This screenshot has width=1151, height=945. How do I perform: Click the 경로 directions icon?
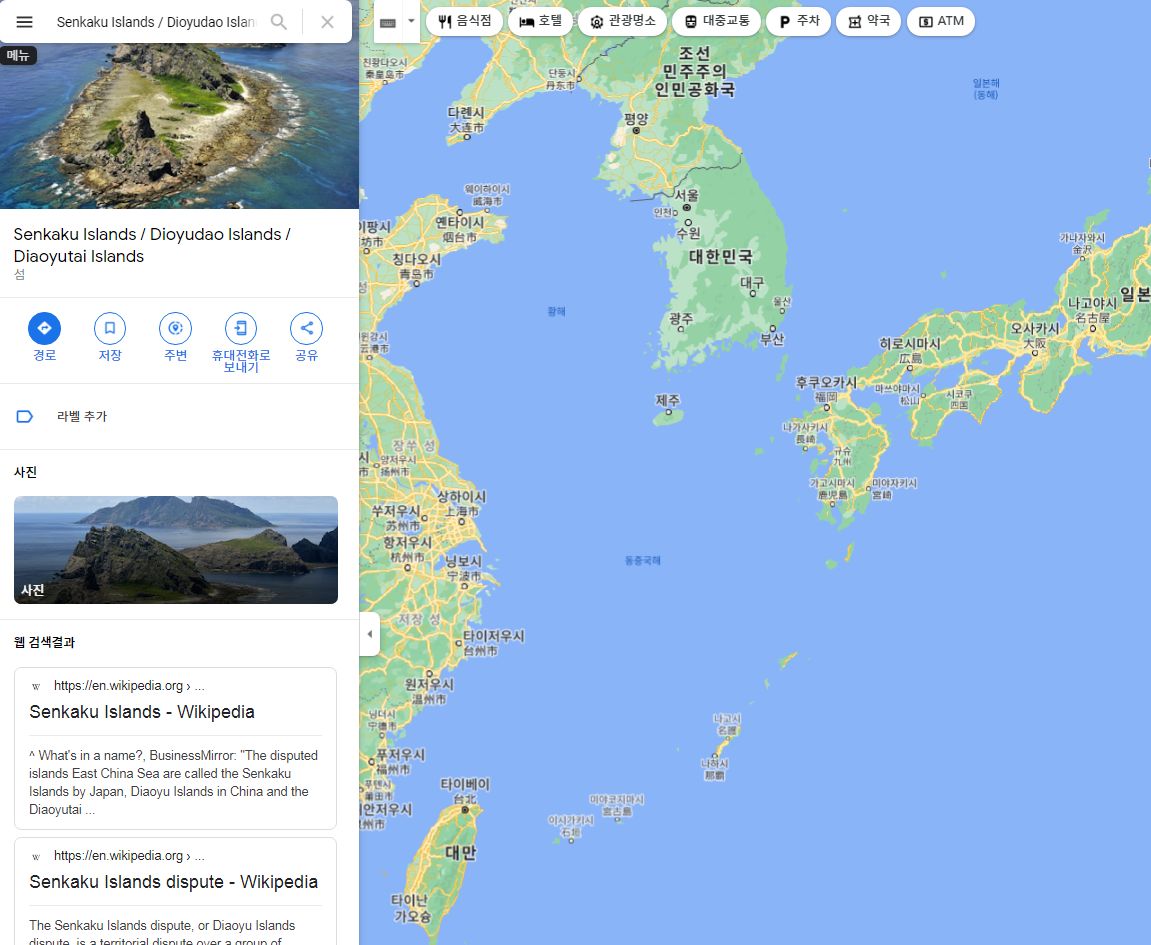[x=44, y=328]
